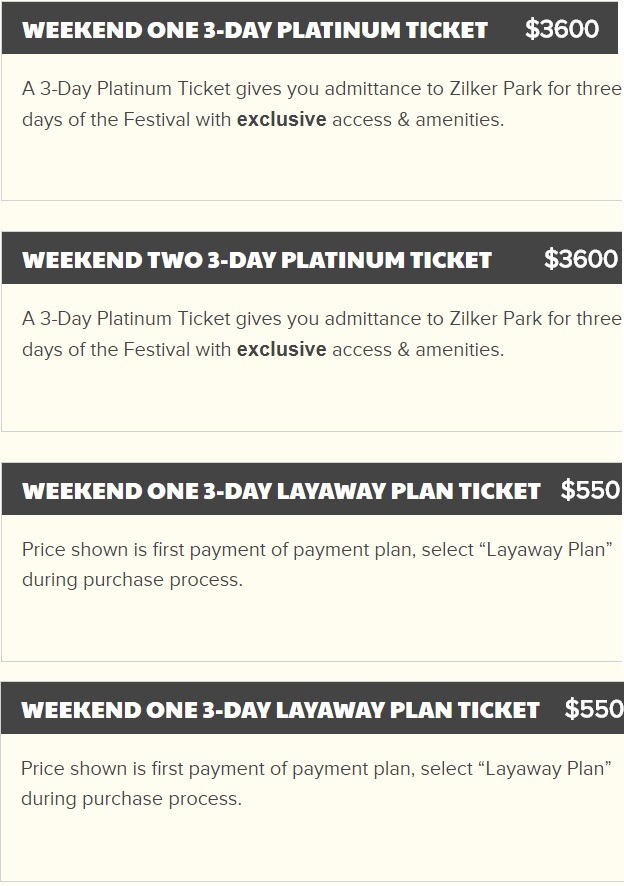Click the $550 price on the first Layaway ticket
This screenshot has height=886, width=624.
[x=590, y=489]
